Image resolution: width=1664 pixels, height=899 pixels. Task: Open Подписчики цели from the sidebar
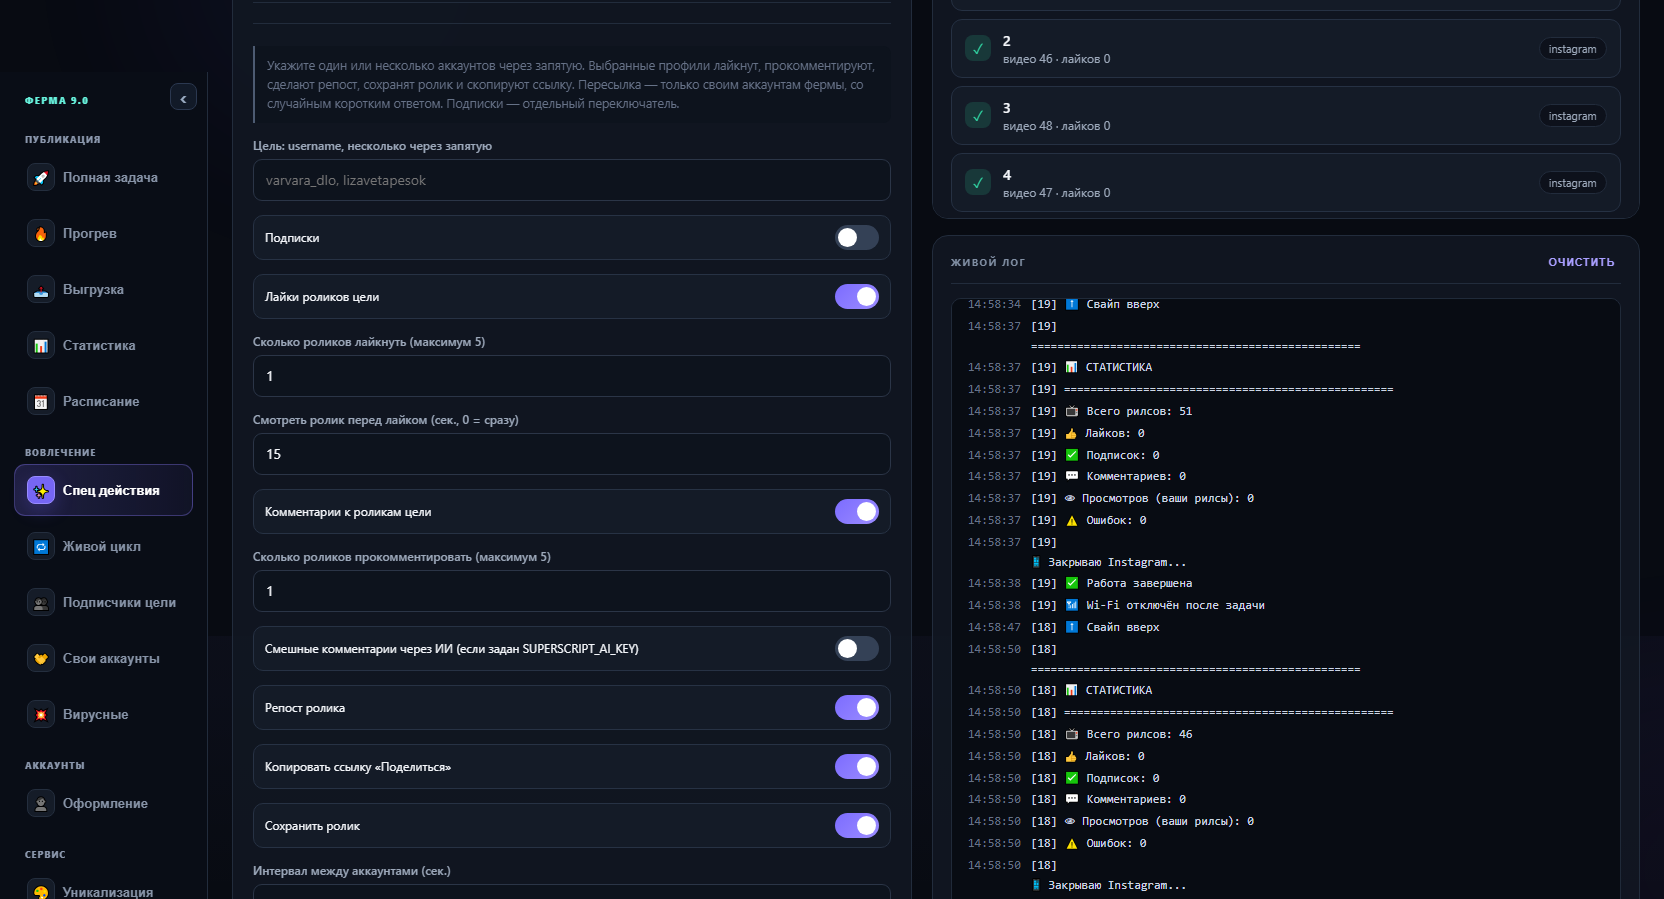tap(104, 603)
